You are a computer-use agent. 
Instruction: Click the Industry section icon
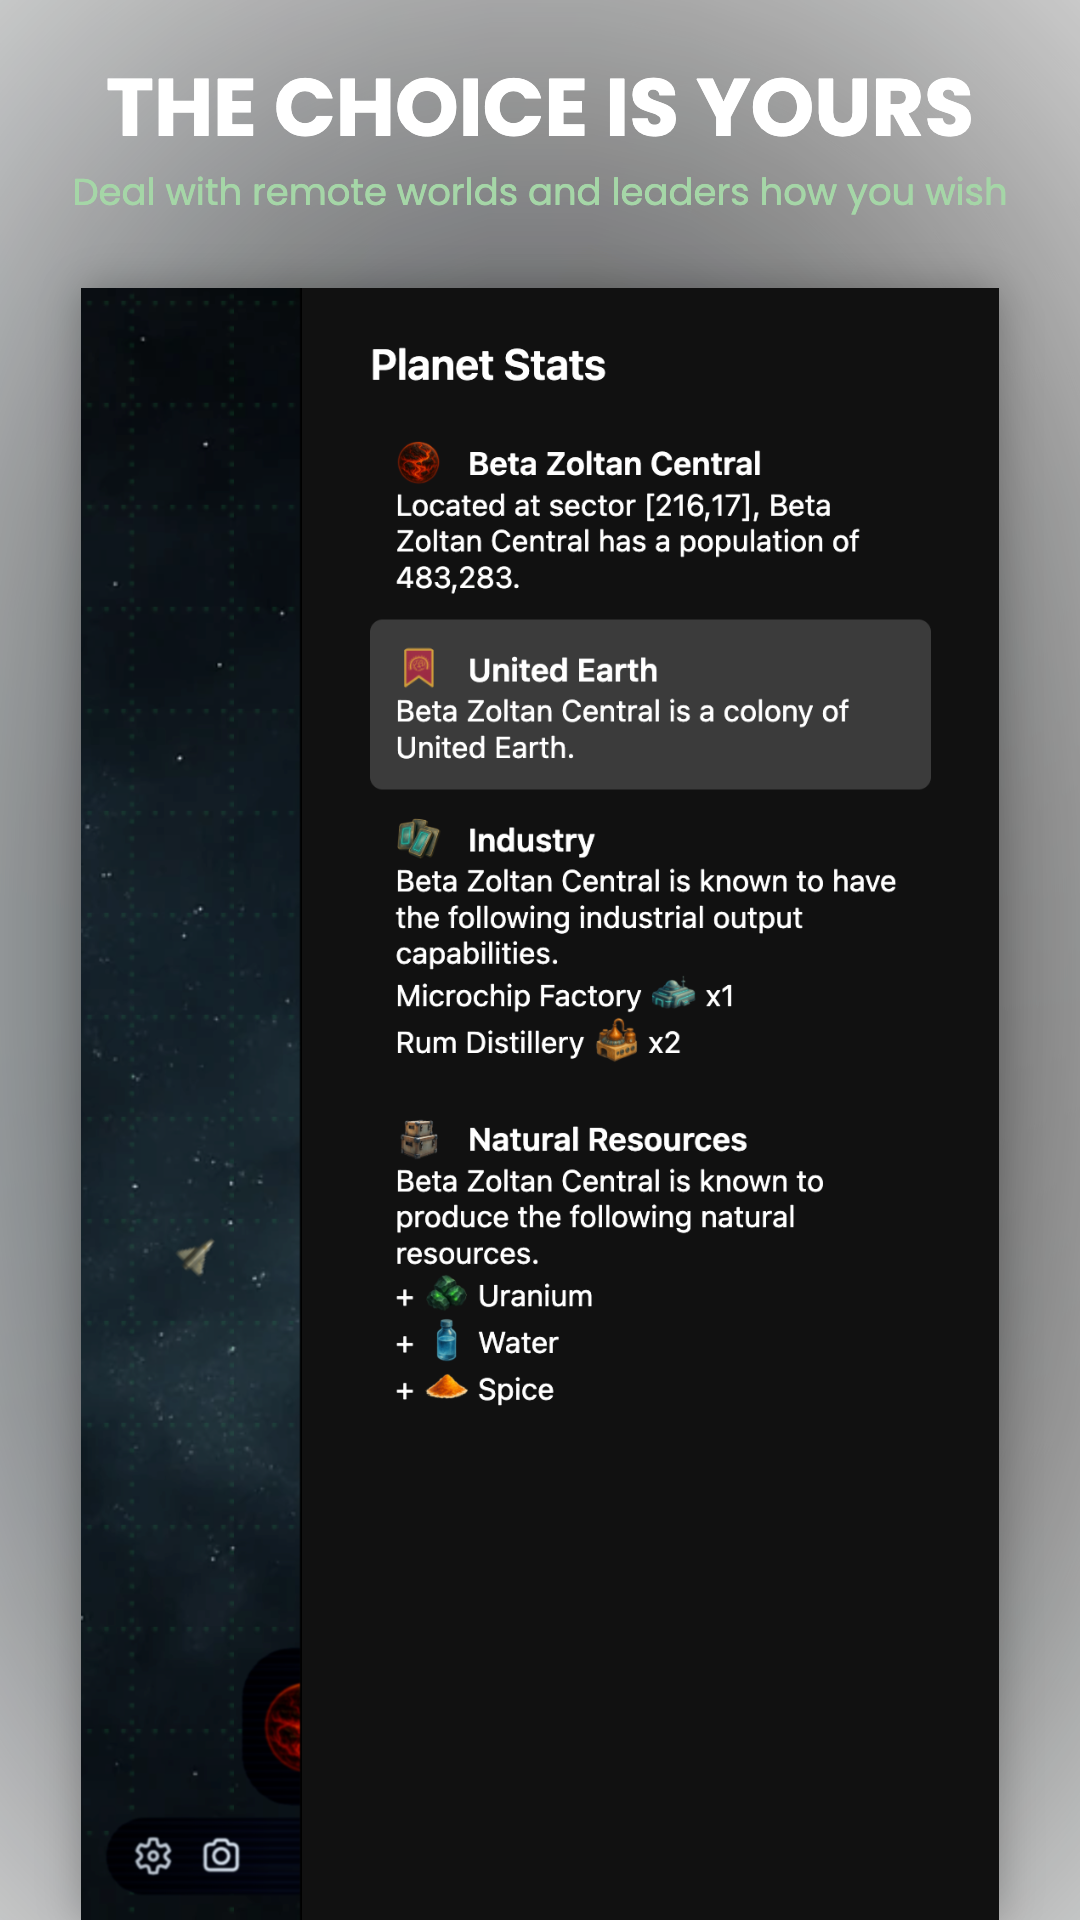point(418,839)
